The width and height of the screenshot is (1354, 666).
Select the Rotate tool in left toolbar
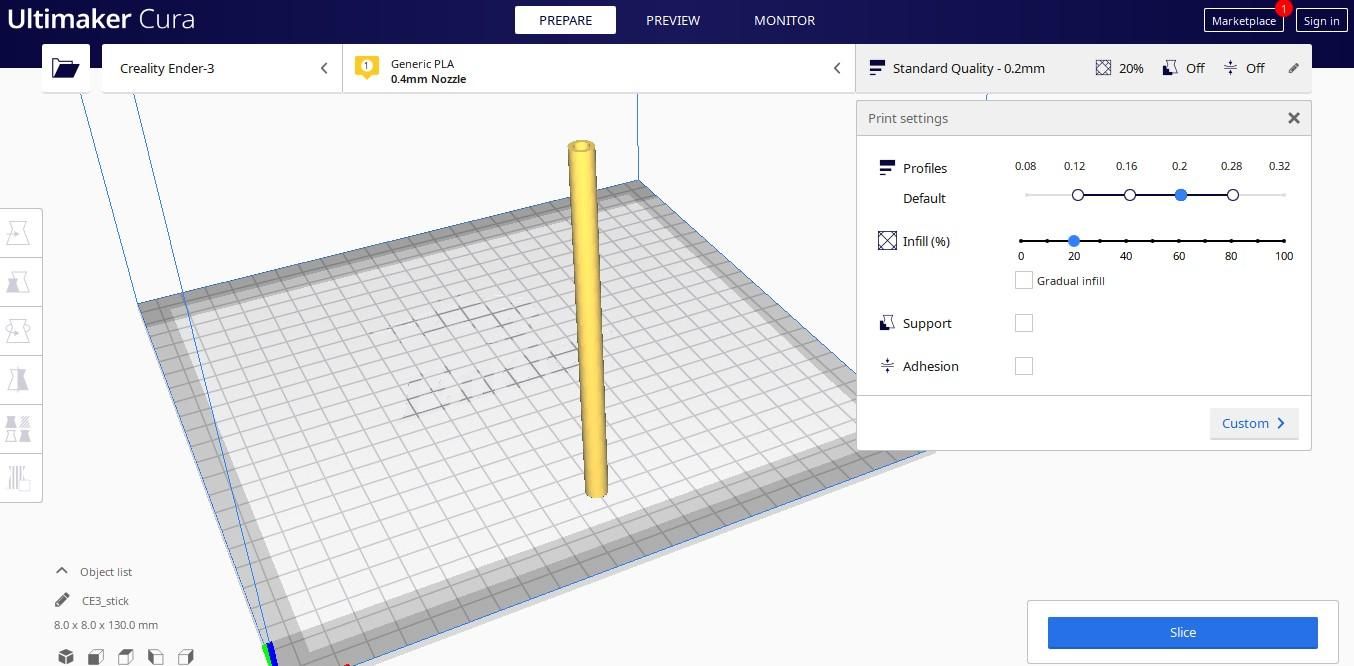[x=18, y=330]
